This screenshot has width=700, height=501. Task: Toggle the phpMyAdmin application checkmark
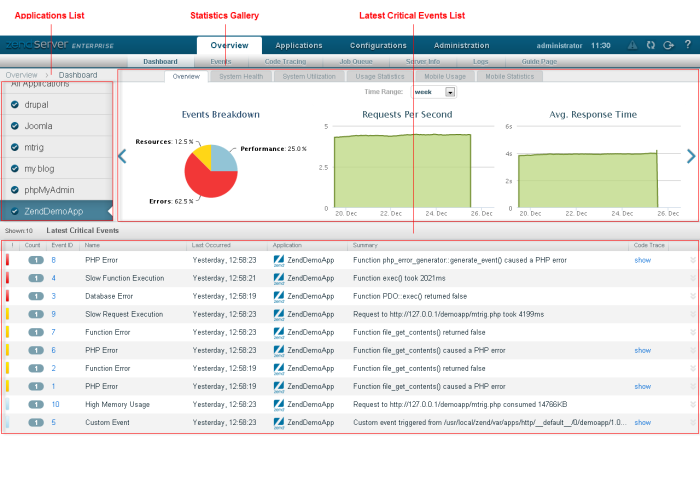tap(15, 189)
